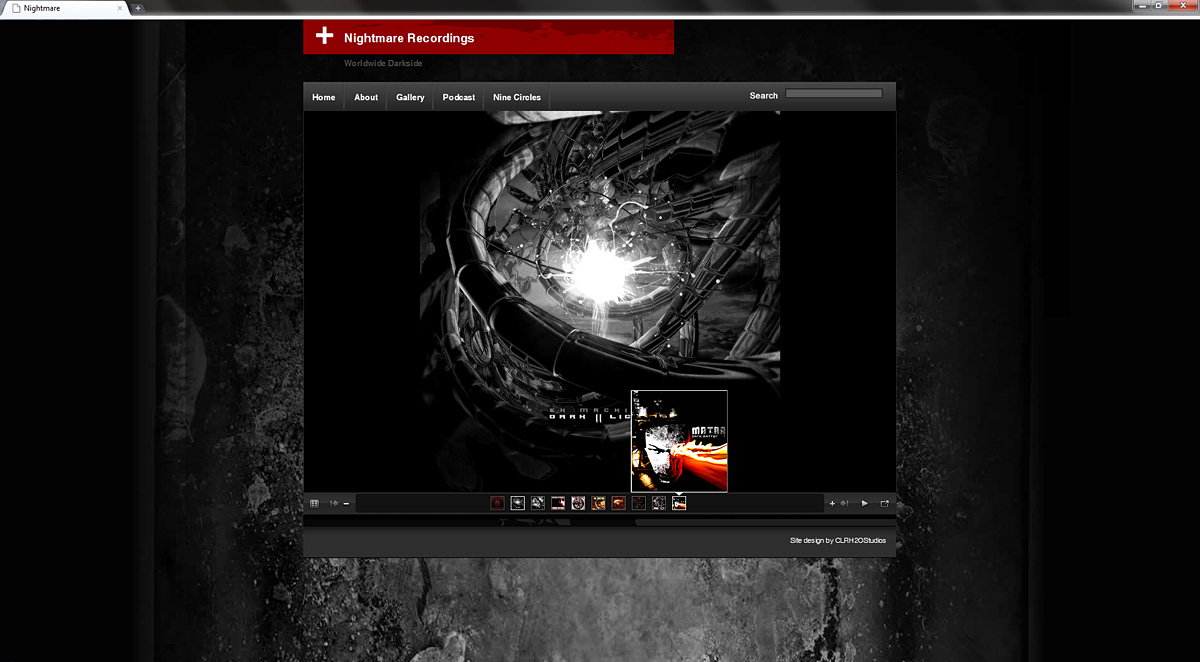Click the Nightmare Recordings site title
The image size is (1200, 662).
pos(409,38)
